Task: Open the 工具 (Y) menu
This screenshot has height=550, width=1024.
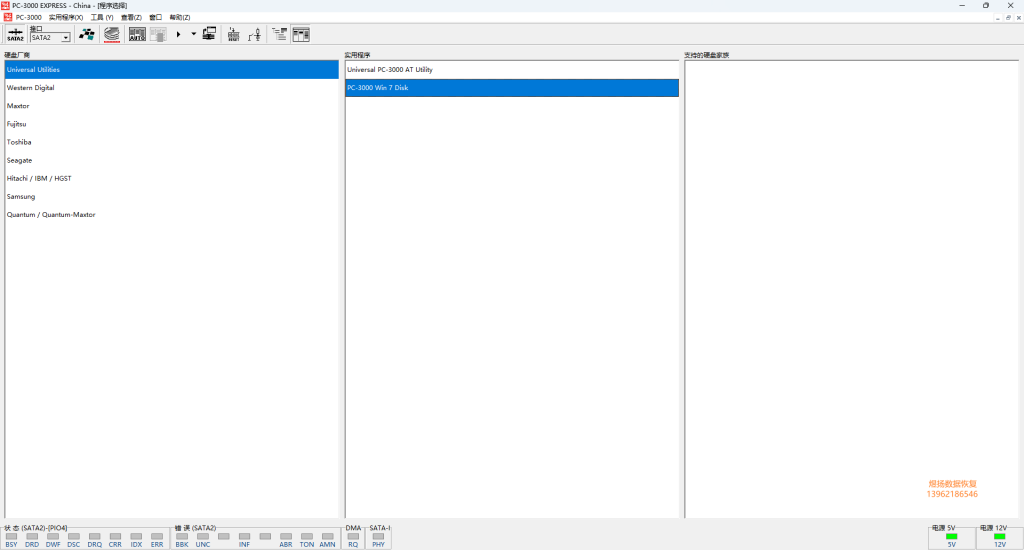Action: click(x=102, y=18)
